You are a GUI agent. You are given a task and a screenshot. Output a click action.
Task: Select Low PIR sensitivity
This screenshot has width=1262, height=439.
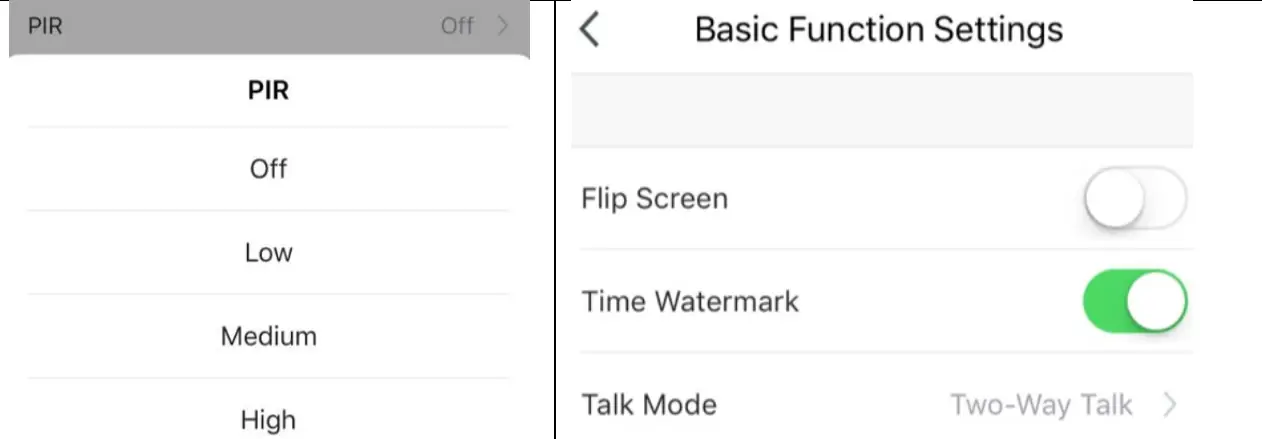coord(268,253)
